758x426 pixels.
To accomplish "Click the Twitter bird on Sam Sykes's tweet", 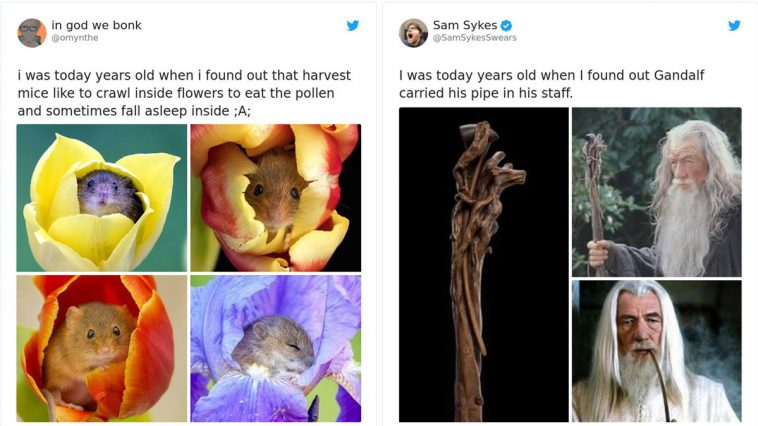I will 735,25.
